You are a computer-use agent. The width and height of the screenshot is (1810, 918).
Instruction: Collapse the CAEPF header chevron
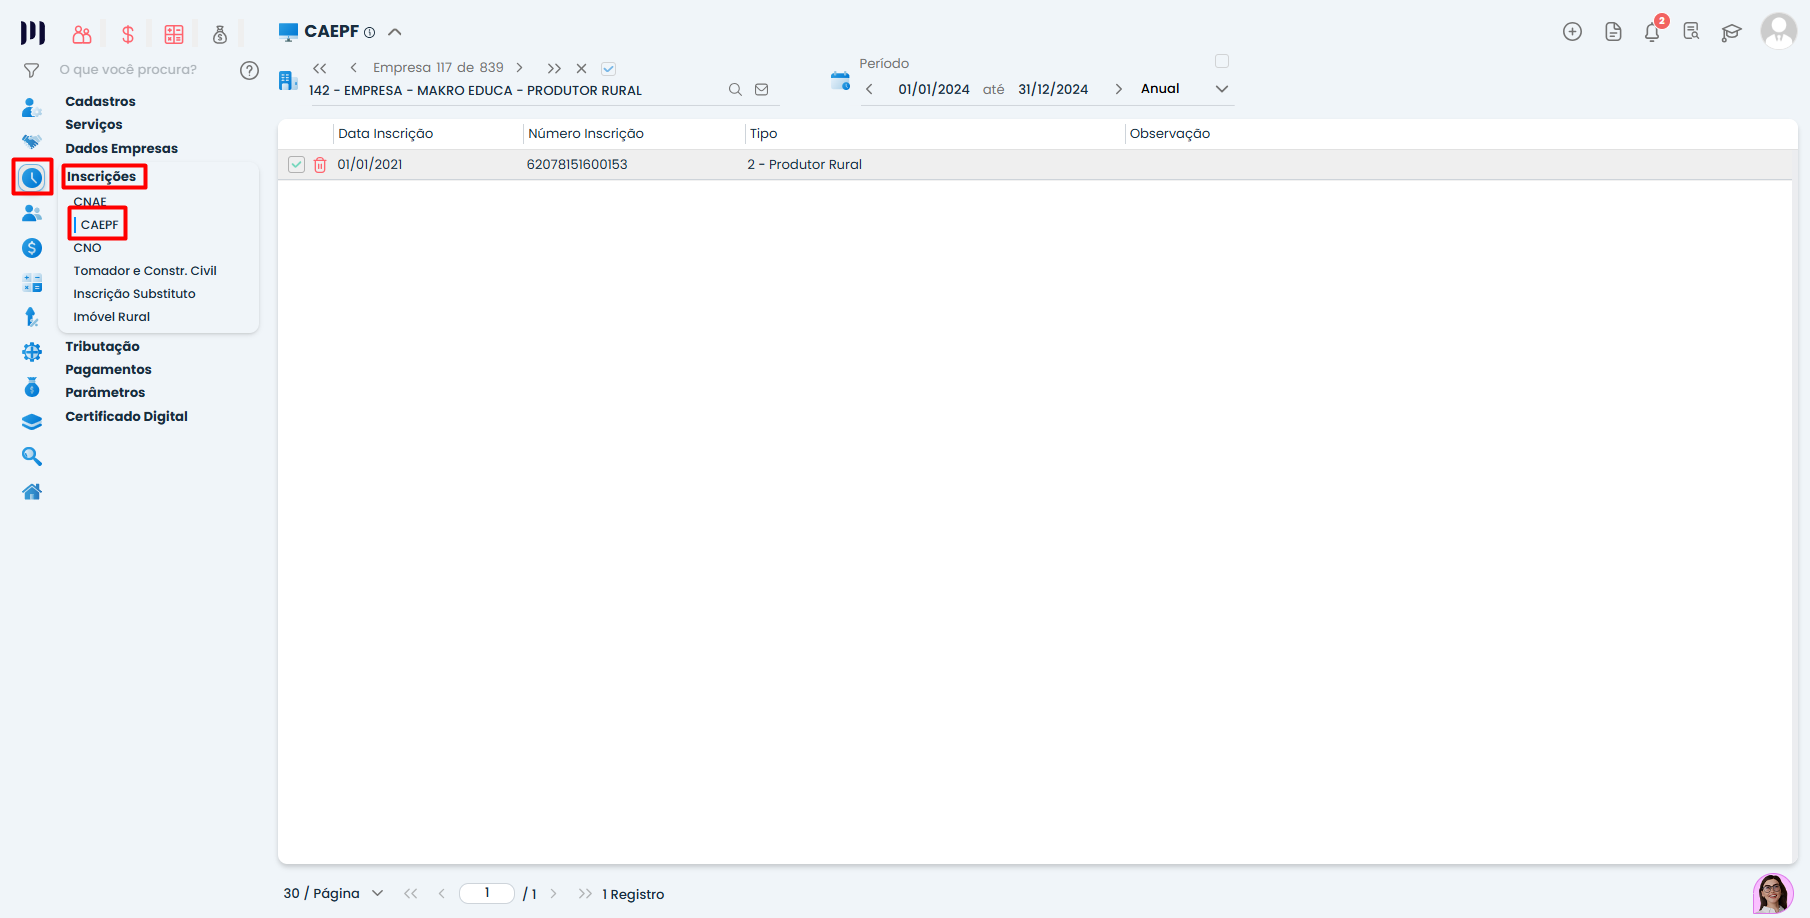(395, 32)
